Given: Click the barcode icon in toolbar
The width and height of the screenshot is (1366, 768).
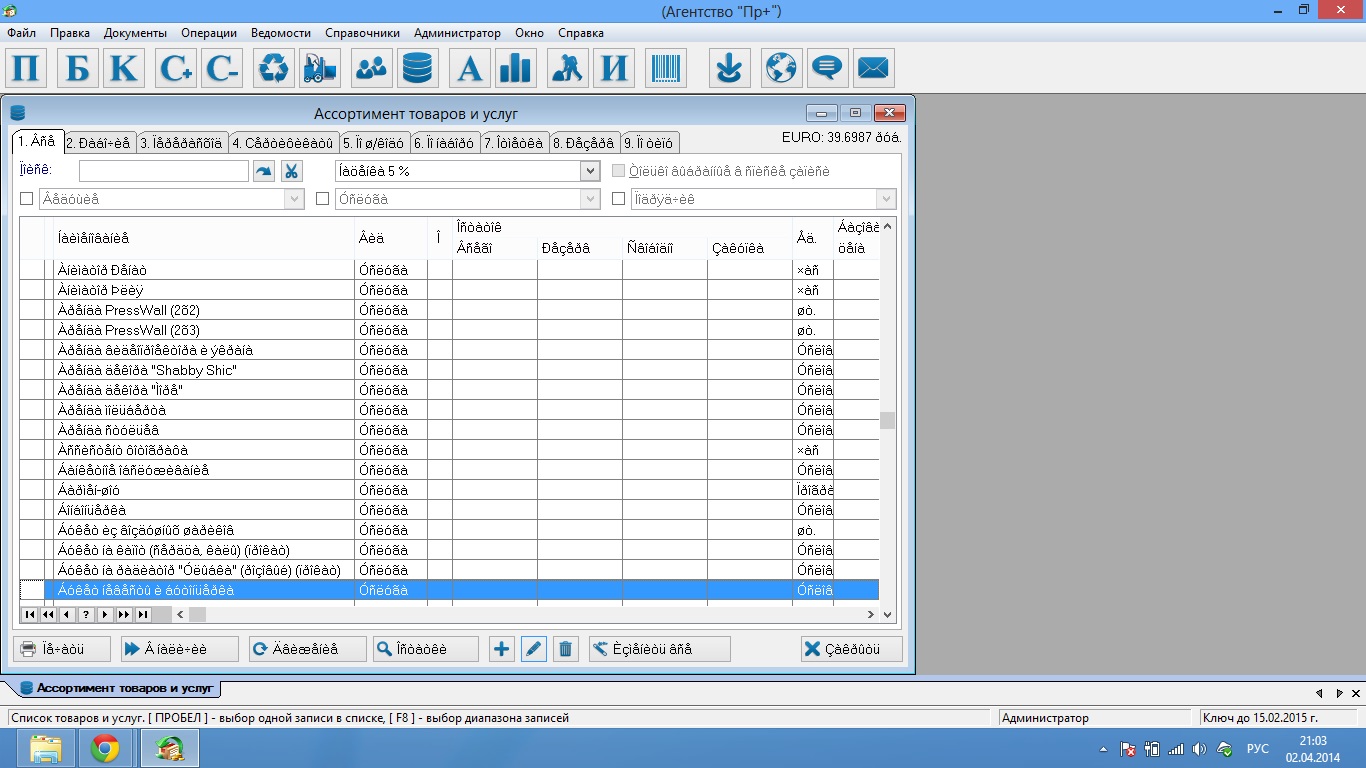Looking at the screenshot, I should point(665,68).
